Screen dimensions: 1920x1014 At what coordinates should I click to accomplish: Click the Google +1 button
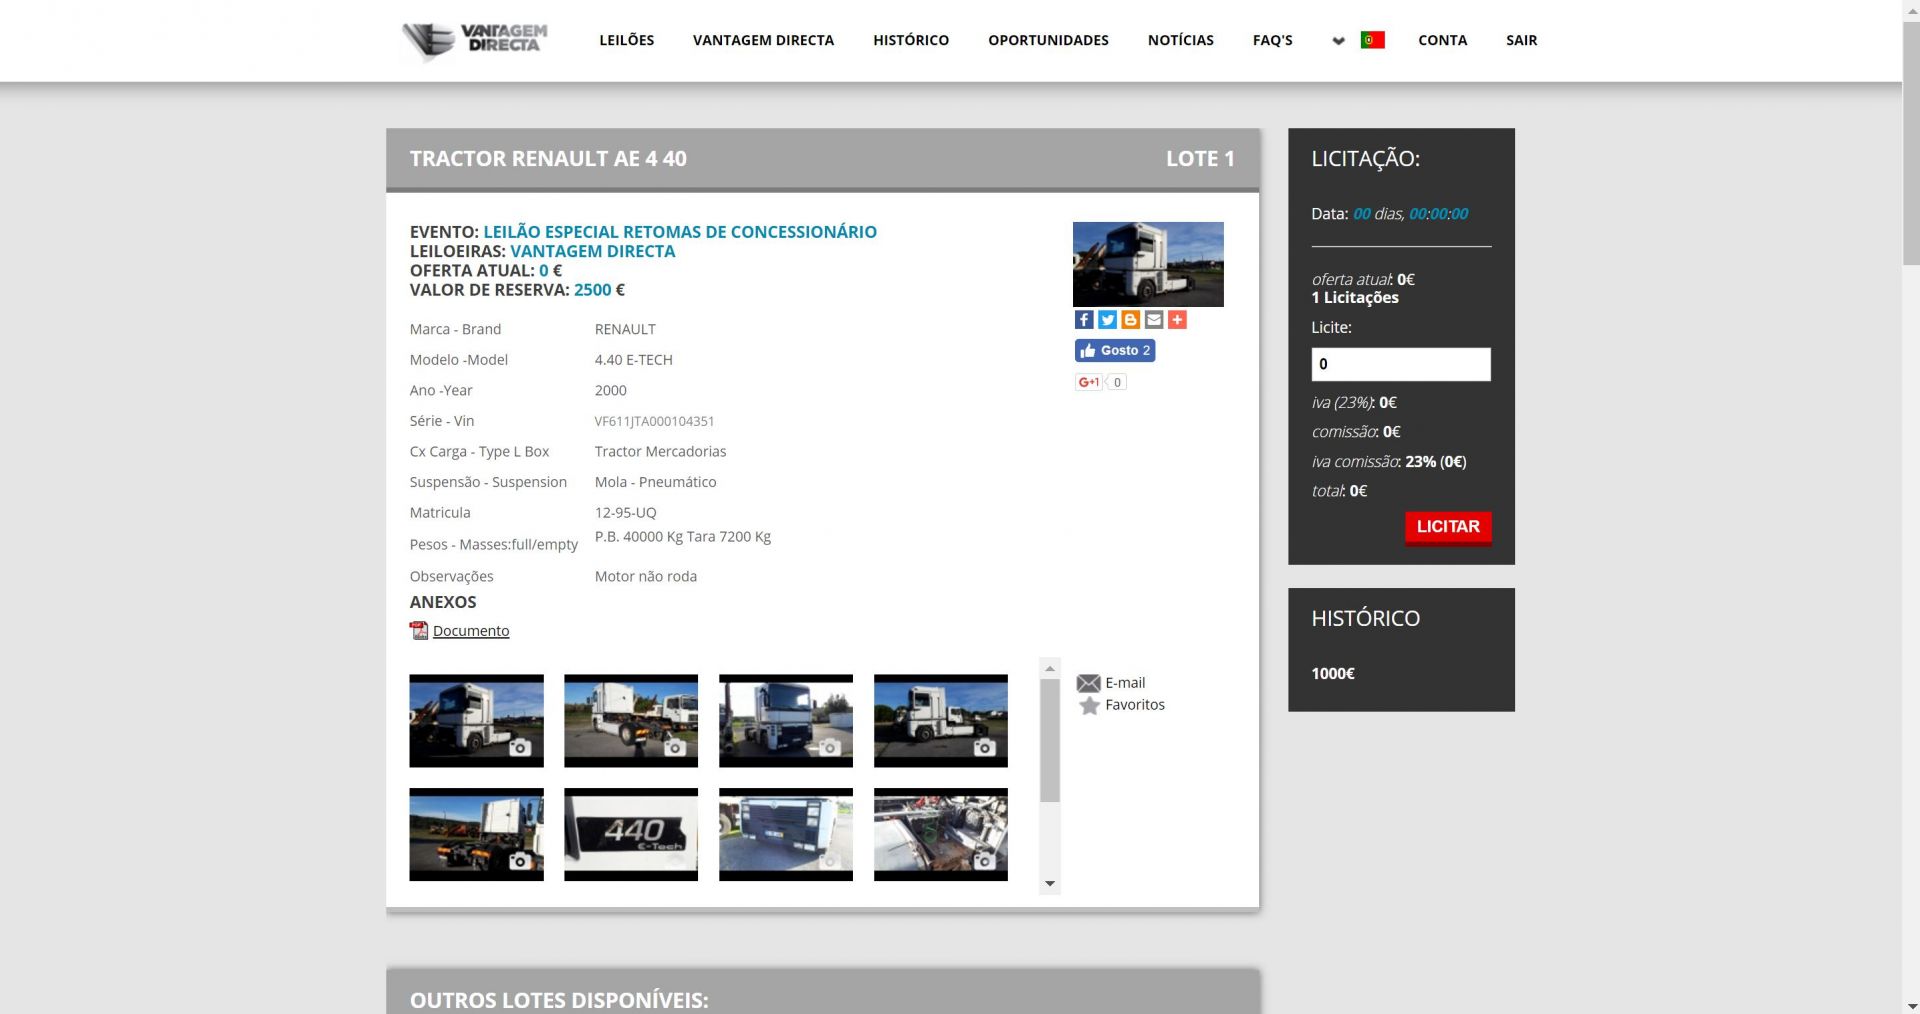tap(1089, 382)
